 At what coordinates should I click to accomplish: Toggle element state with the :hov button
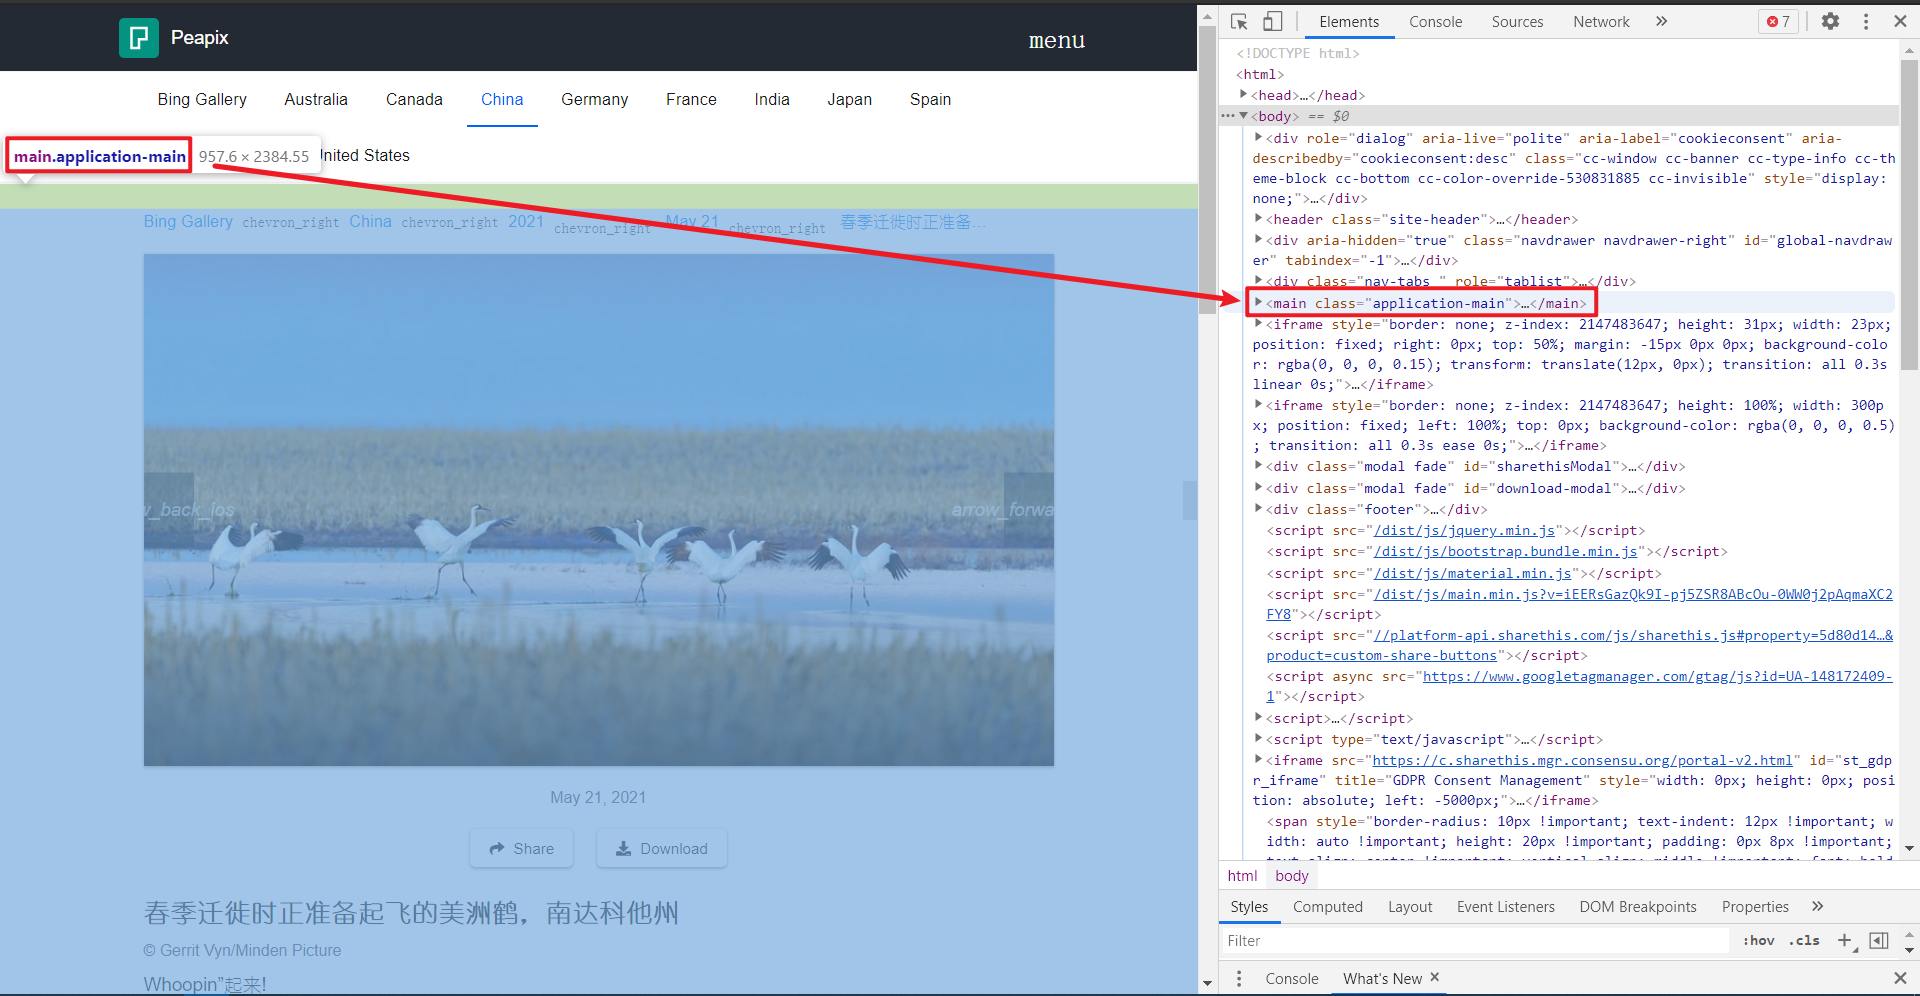[x=1757, y=940]
